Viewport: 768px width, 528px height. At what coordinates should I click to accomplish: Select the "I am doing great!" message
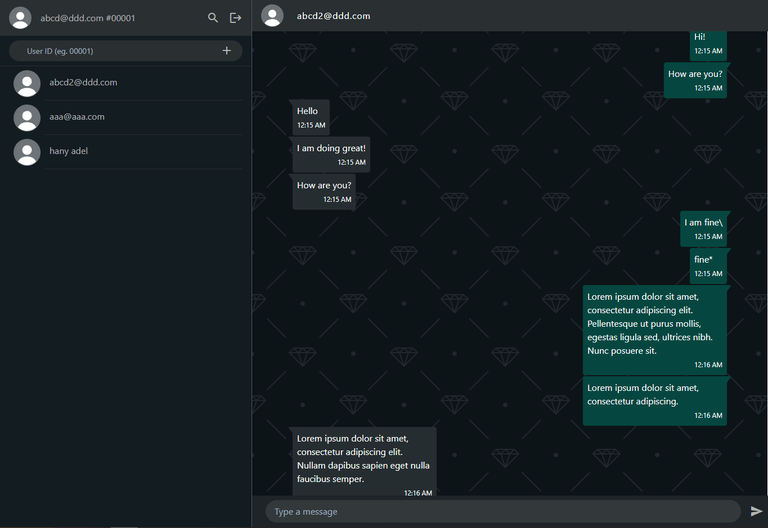tap(331, 154)
